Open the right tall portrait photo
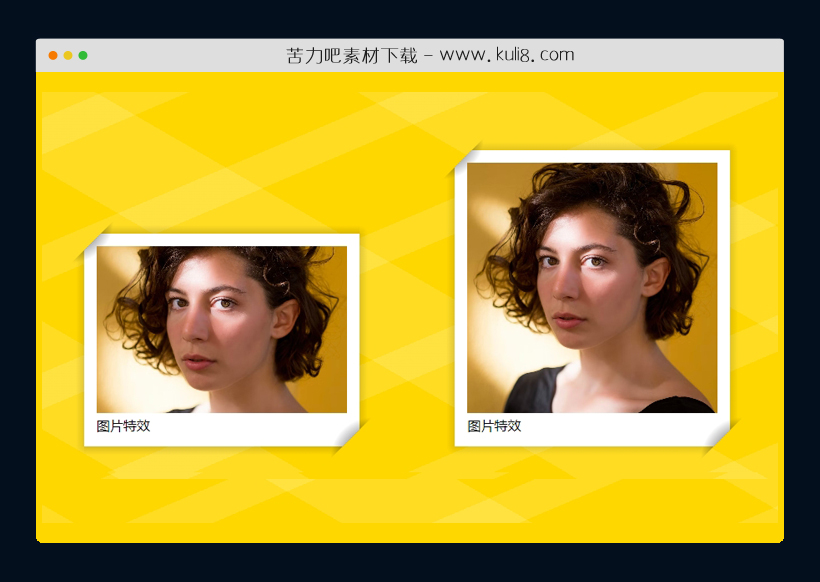 591,287
